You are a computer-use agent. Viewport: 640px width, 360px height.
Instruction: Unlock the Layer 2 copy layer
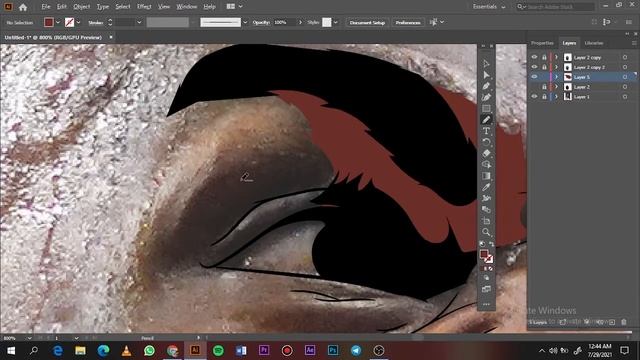coord(544,57)
